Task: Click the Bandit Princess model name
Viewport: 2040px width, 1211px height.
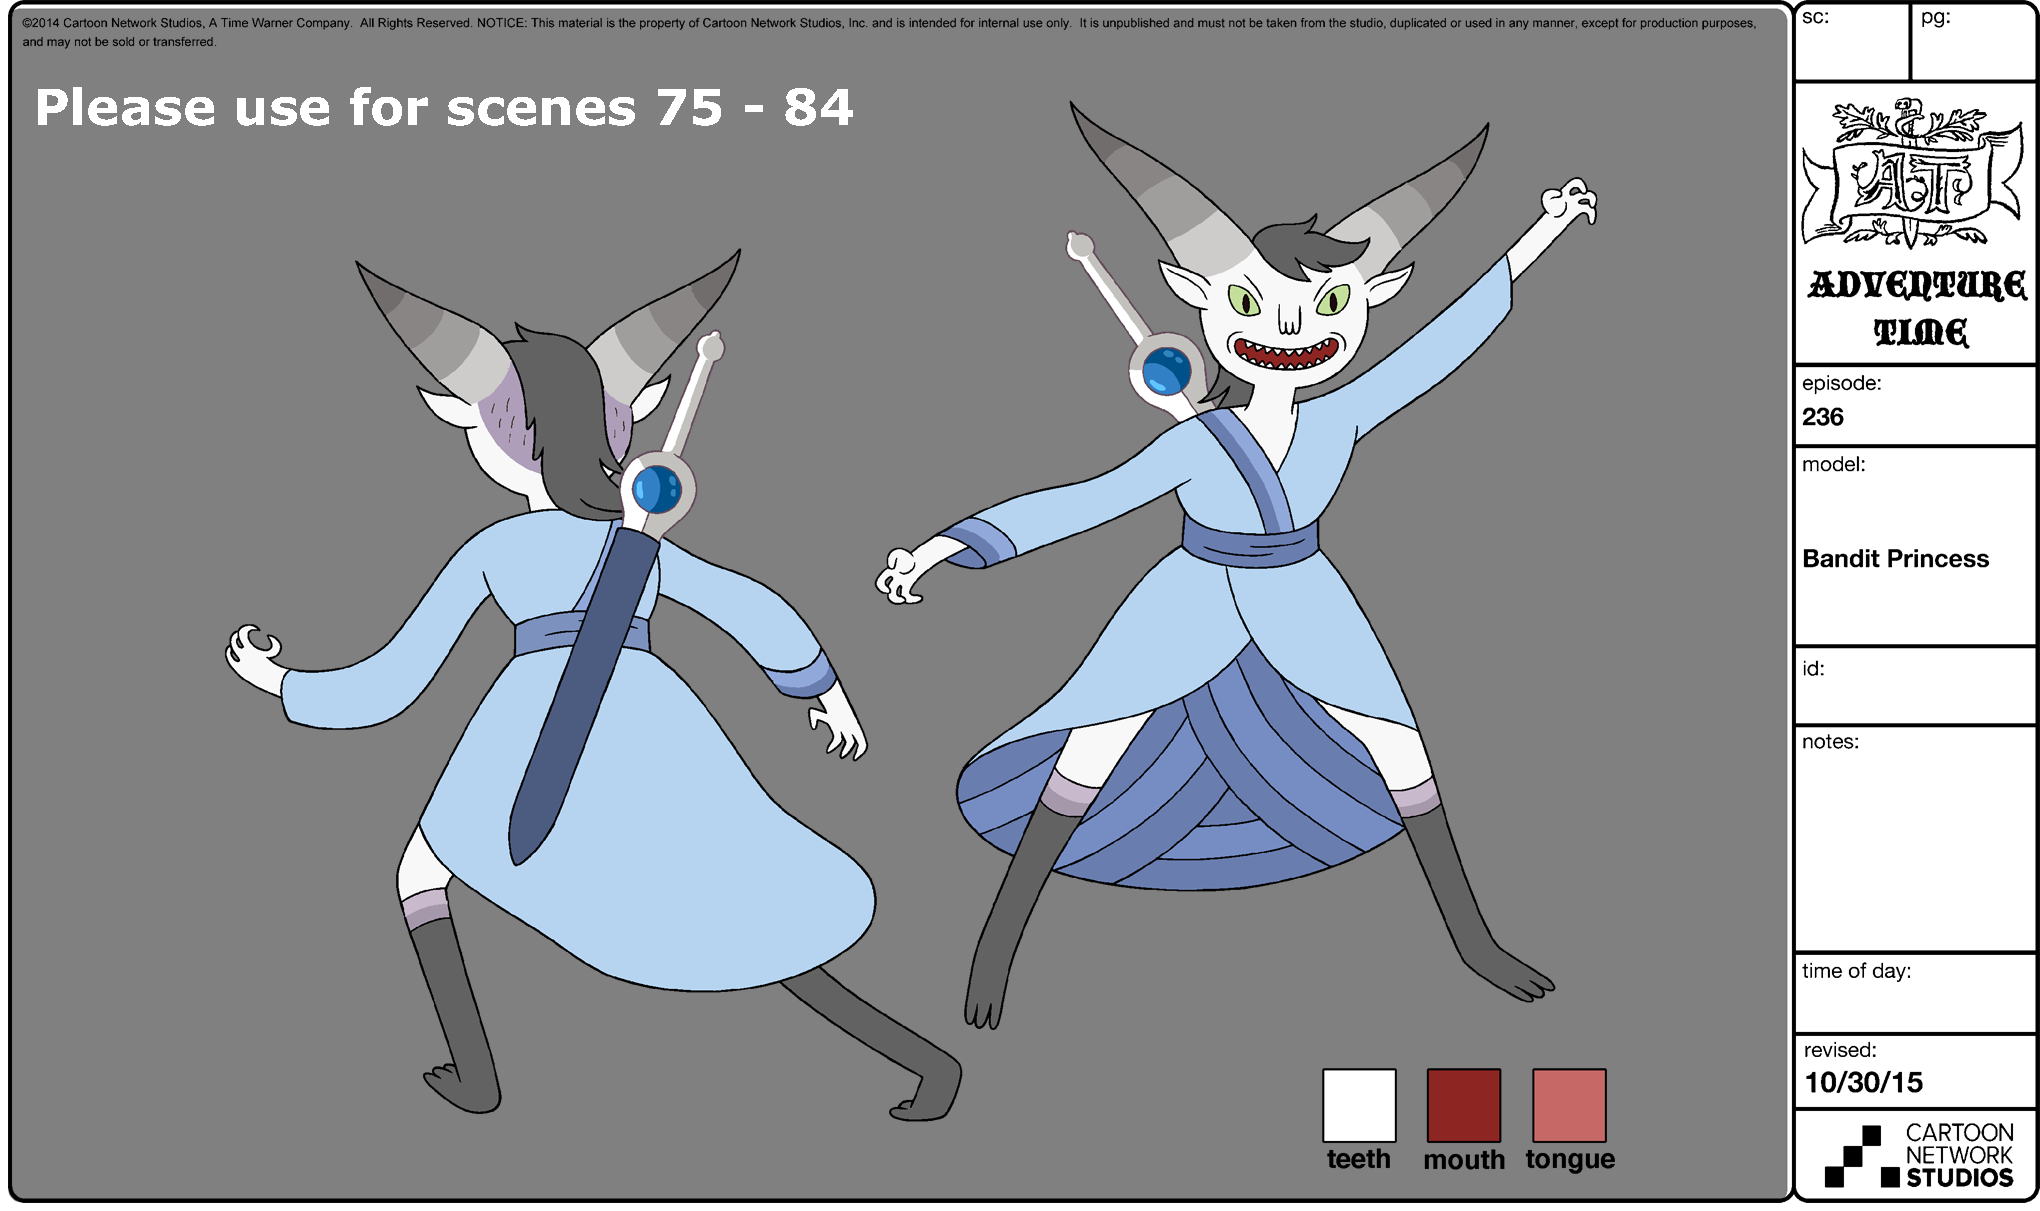Action: [1895, 558]
